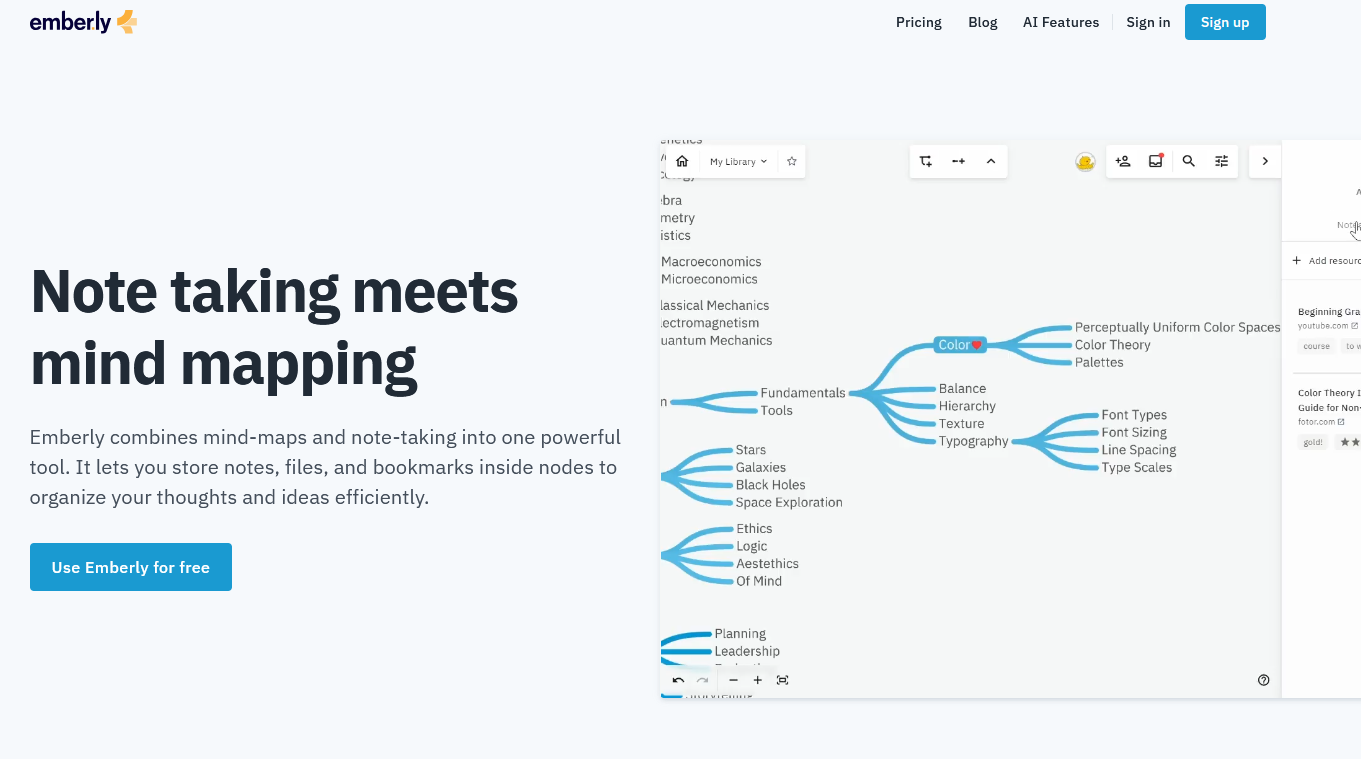Screen dimensions: 1361x759
Task: Click the help question mark icon
Action: point(1264,680)
